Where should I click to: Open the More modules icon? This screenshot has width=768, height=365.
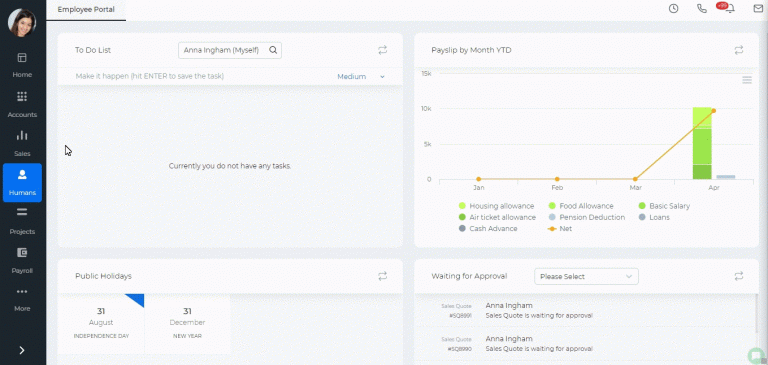point(22,292)
